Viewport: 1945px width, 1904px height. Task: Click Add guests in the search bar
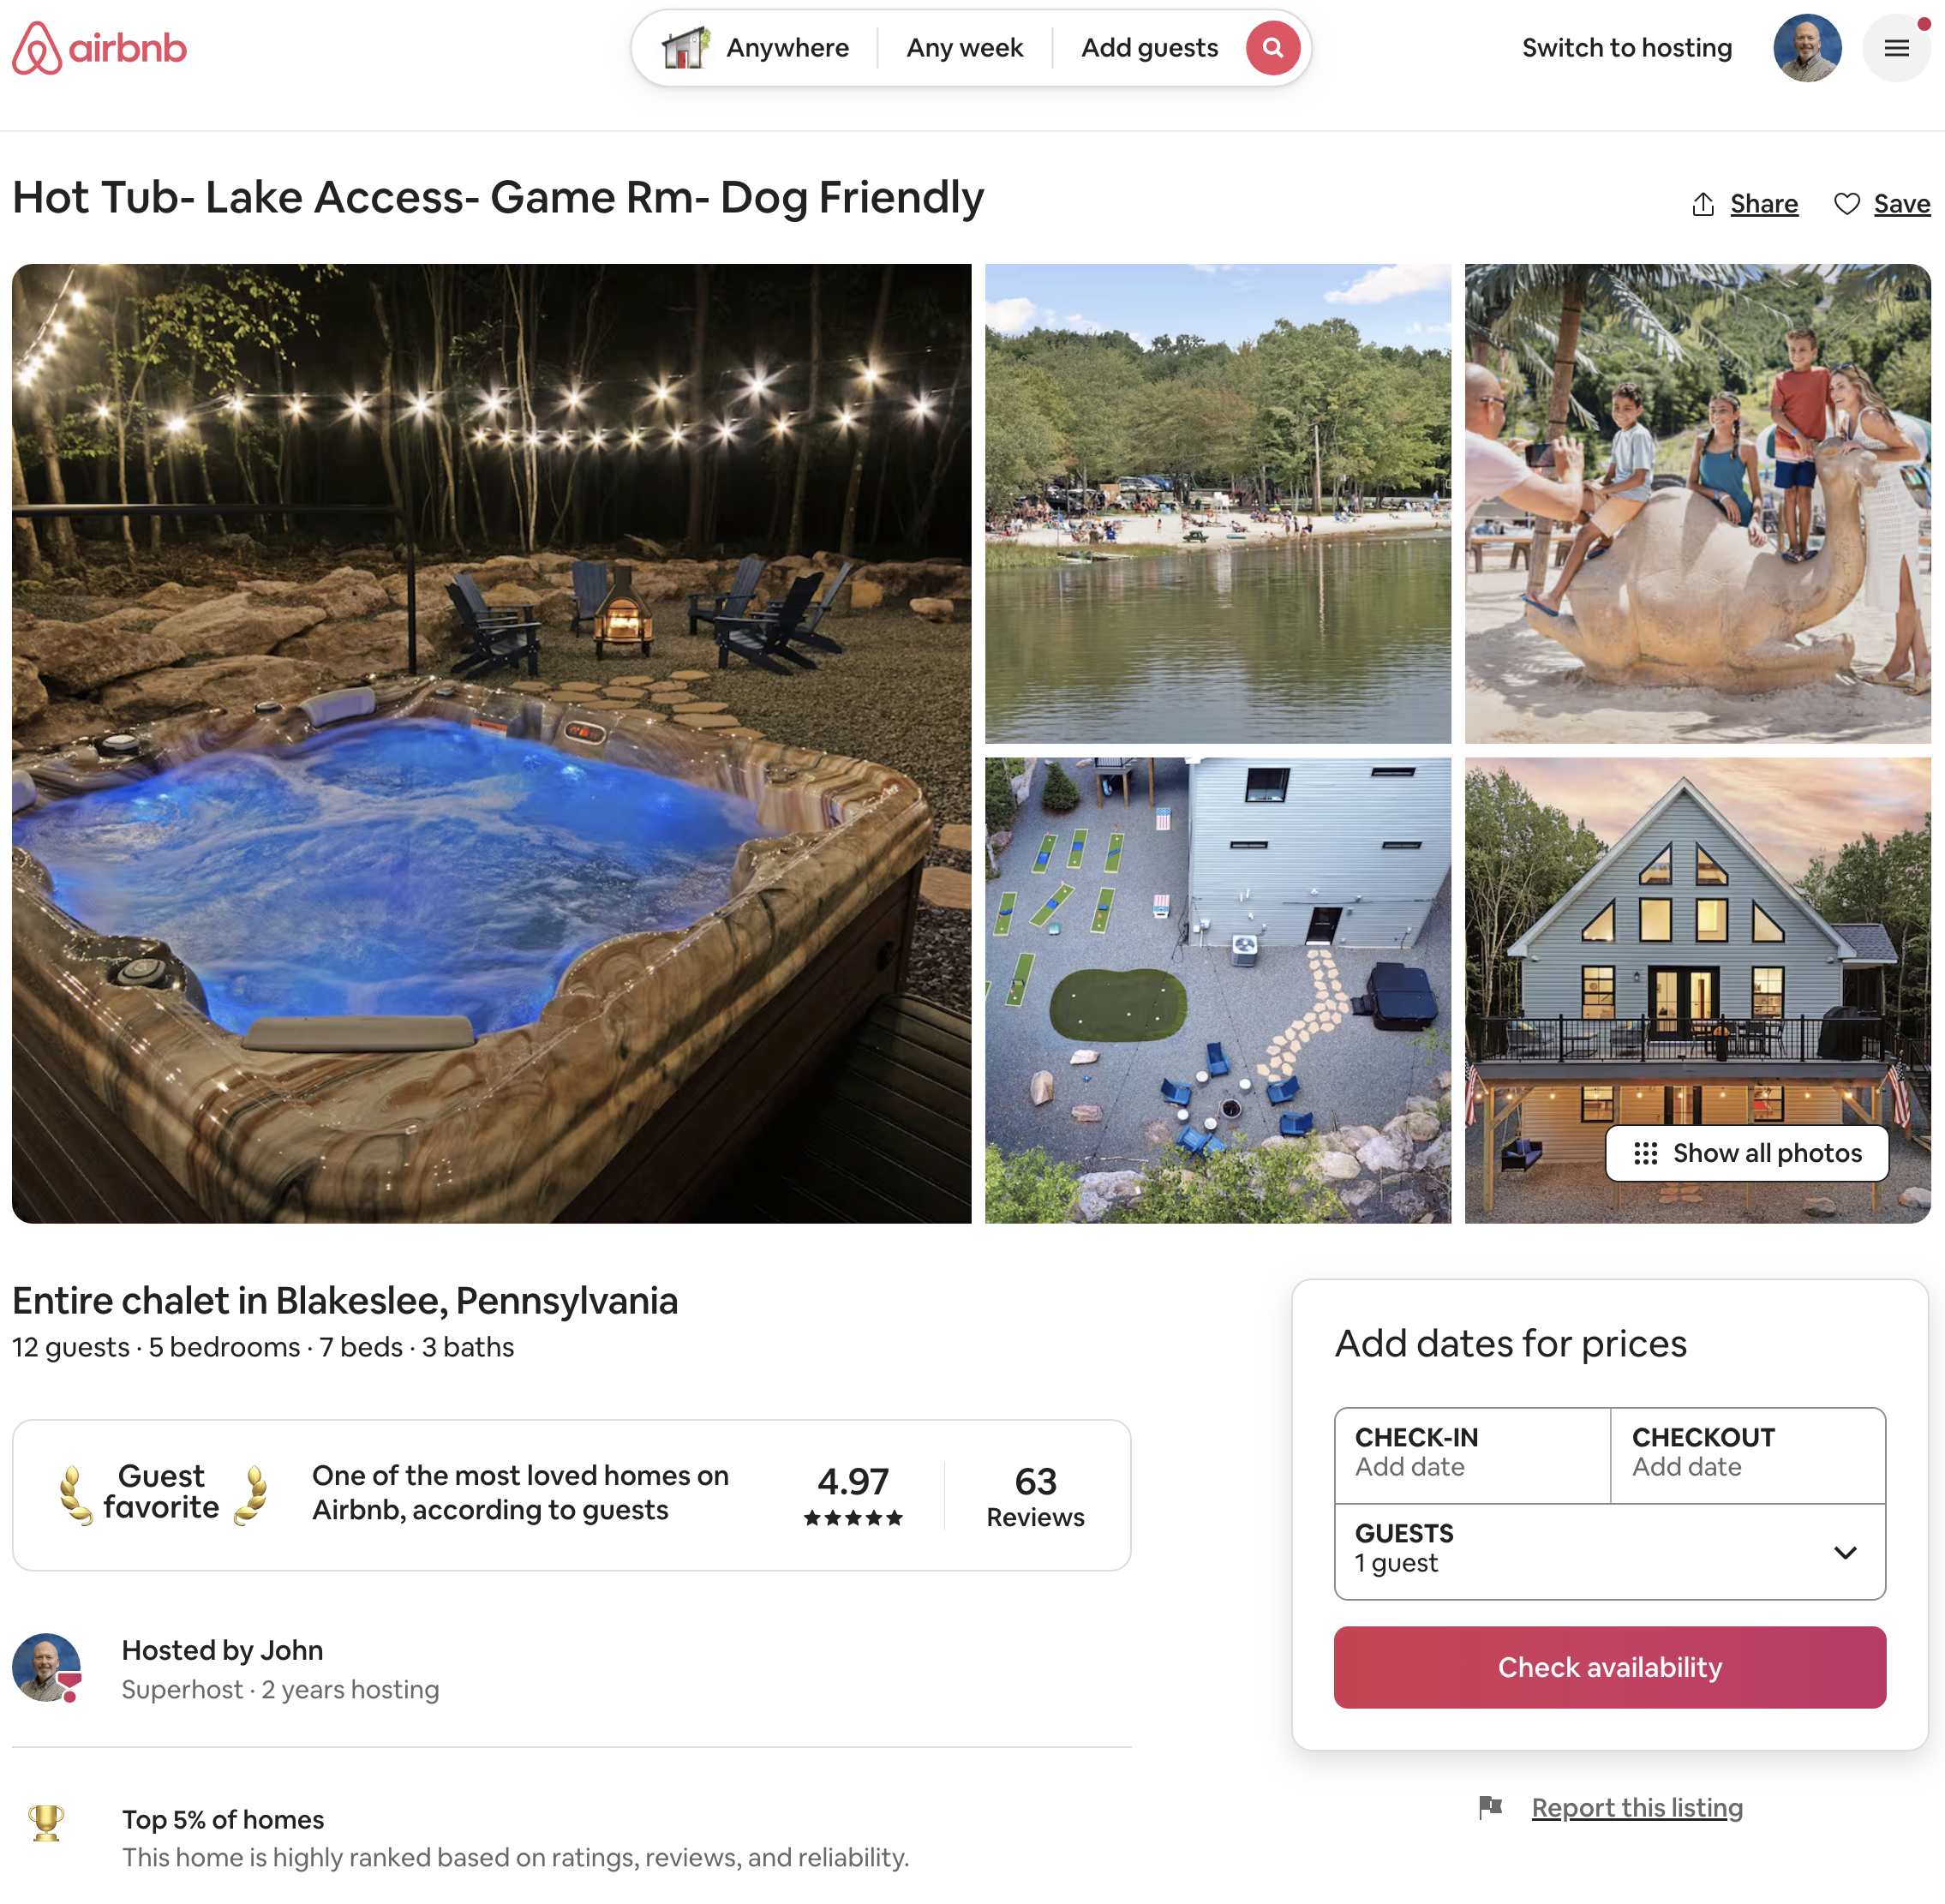click(x=1149, y=48)
